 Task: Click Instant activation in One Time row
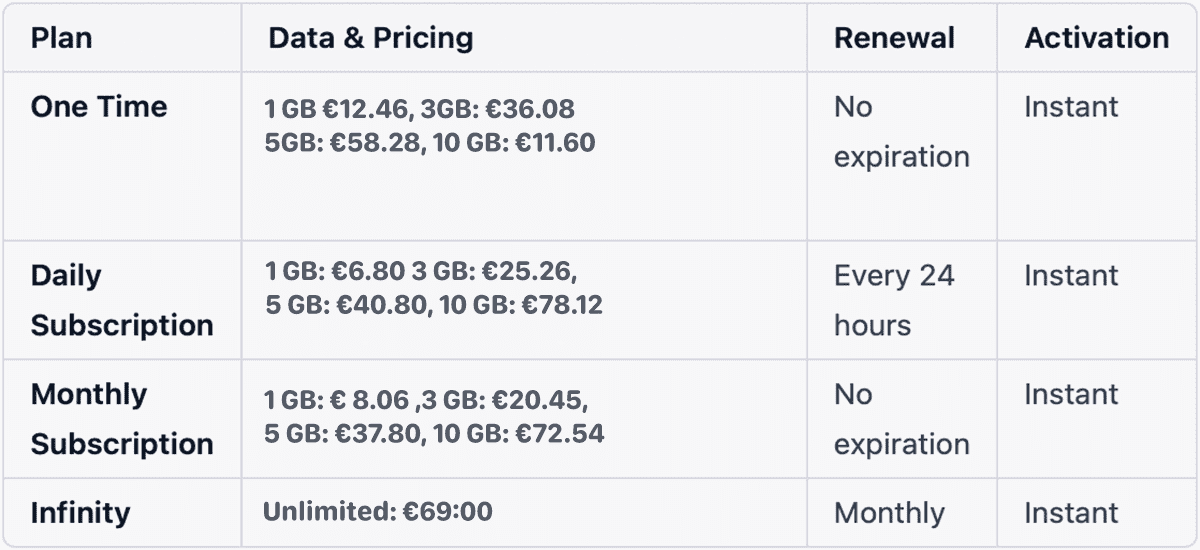[x=1071, y=107]
